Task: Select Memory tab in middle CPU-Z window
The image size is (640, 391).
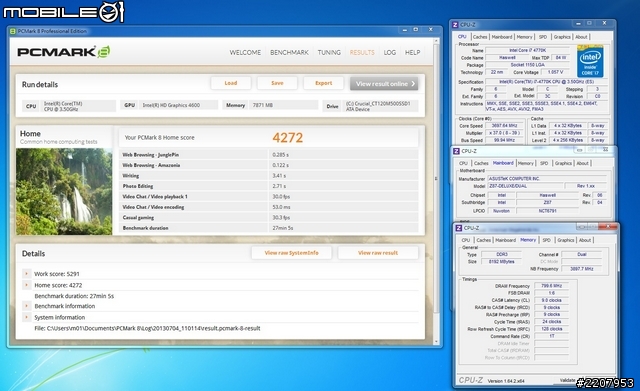Action: tap(526, 163)
